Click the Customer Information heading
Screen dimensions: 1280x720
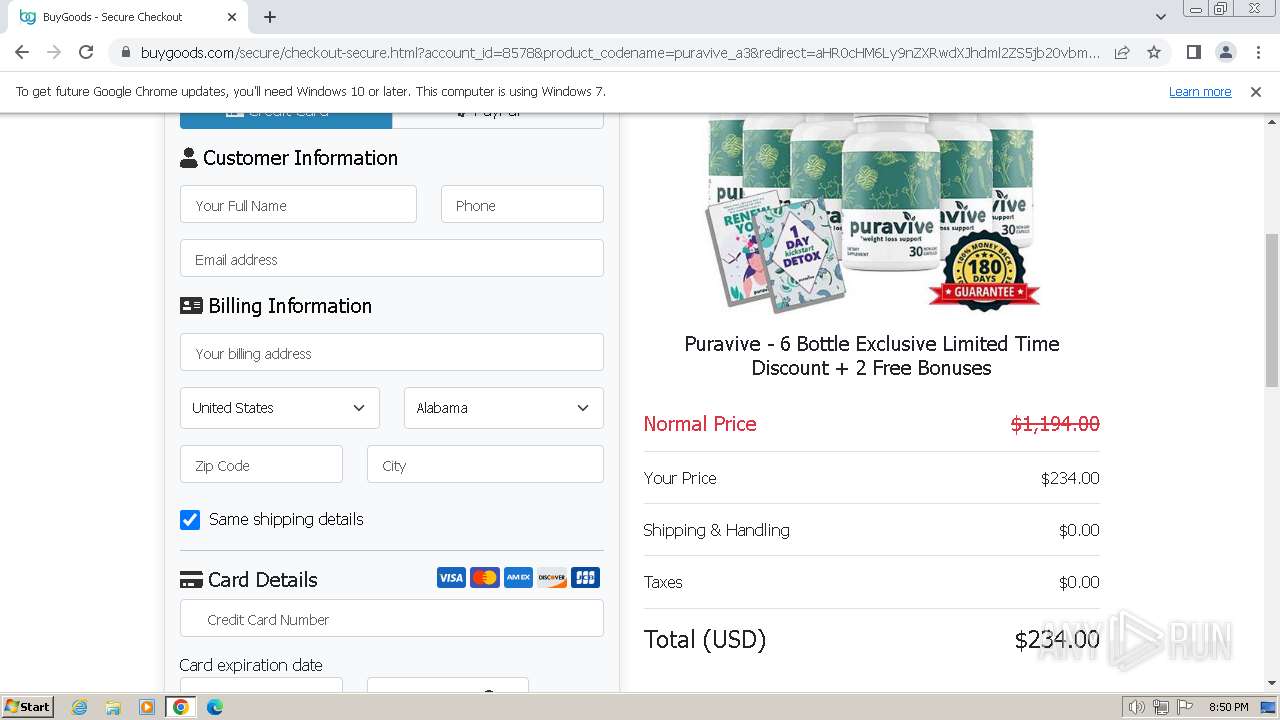point(300,158)
